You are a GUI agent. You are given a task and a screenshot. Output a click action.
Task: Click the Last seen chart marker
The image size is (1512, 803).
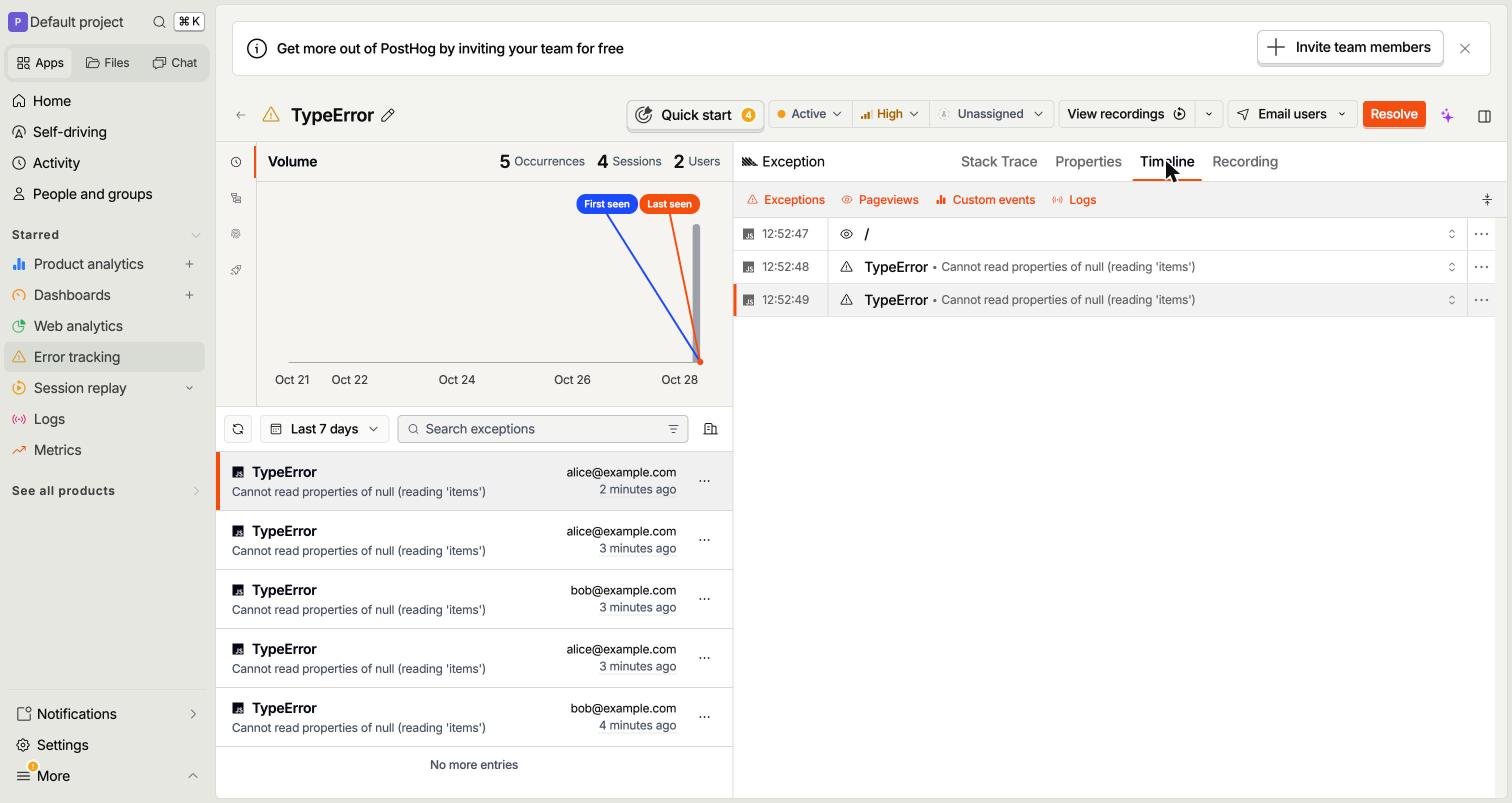click(x=669, y=204)
